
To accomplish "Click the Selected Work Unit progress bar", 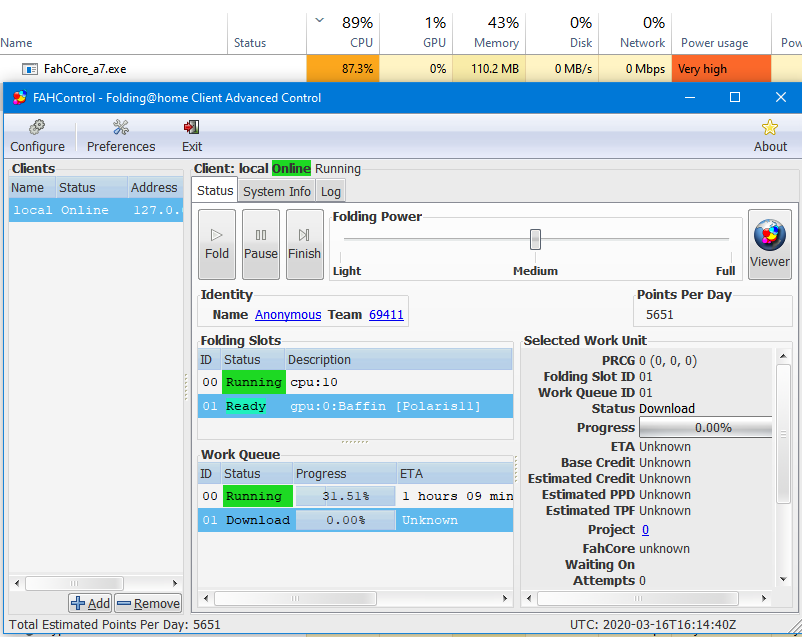I will pos(706,427).
